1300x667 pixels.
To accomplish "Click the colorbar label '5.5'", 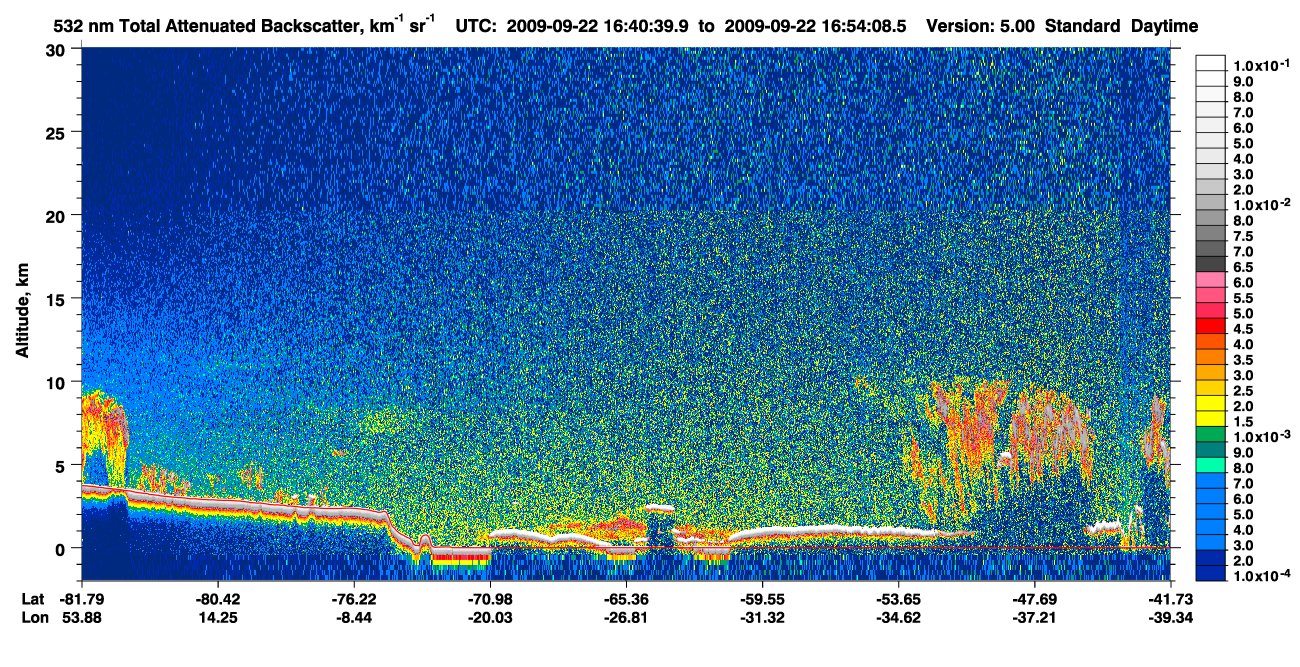I will [1244, 299].
